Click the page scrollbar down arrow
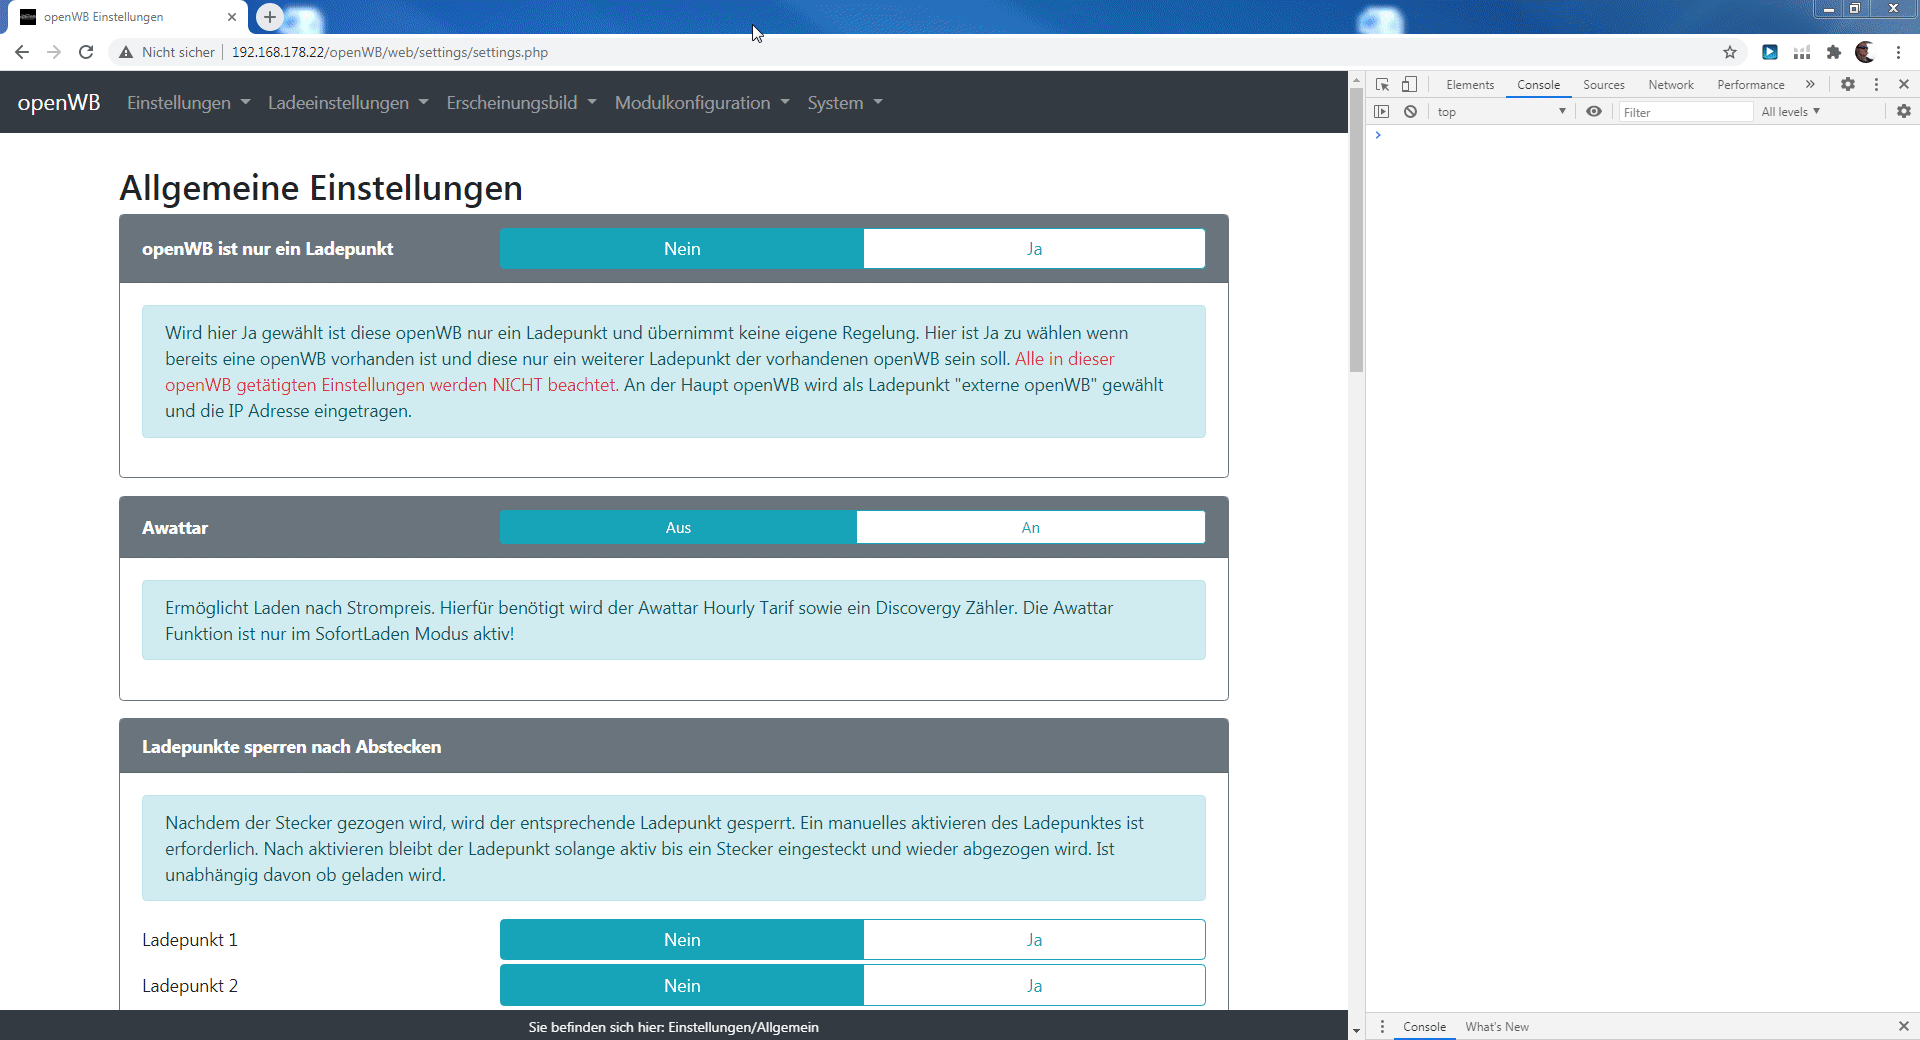Screen dimensions: 1920x1040 (x=1356, y=1031)
